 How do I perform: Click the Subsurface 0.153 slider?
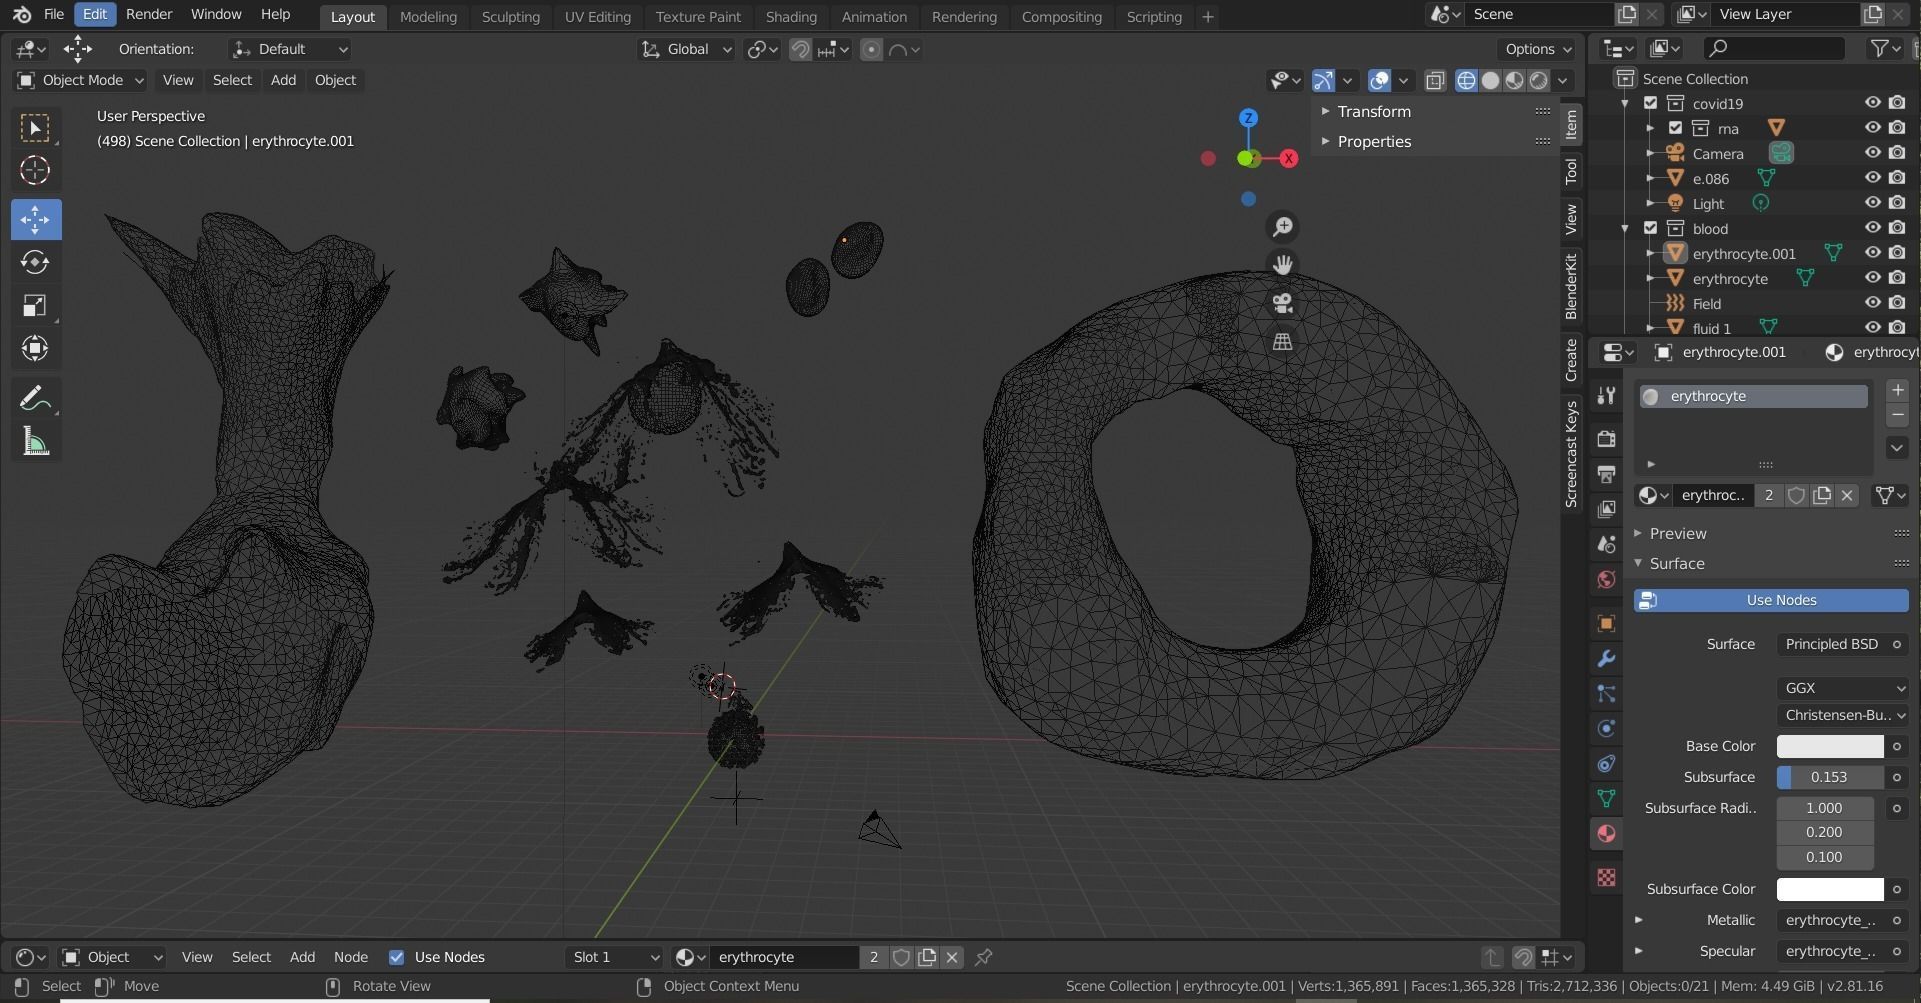click(x=1830, y=777)
